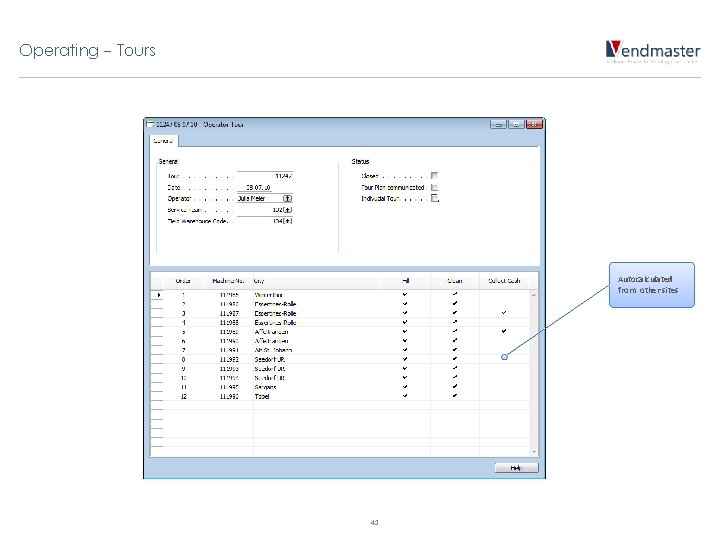
Task: Click the order number 3 cell
Action: [183, 314]
